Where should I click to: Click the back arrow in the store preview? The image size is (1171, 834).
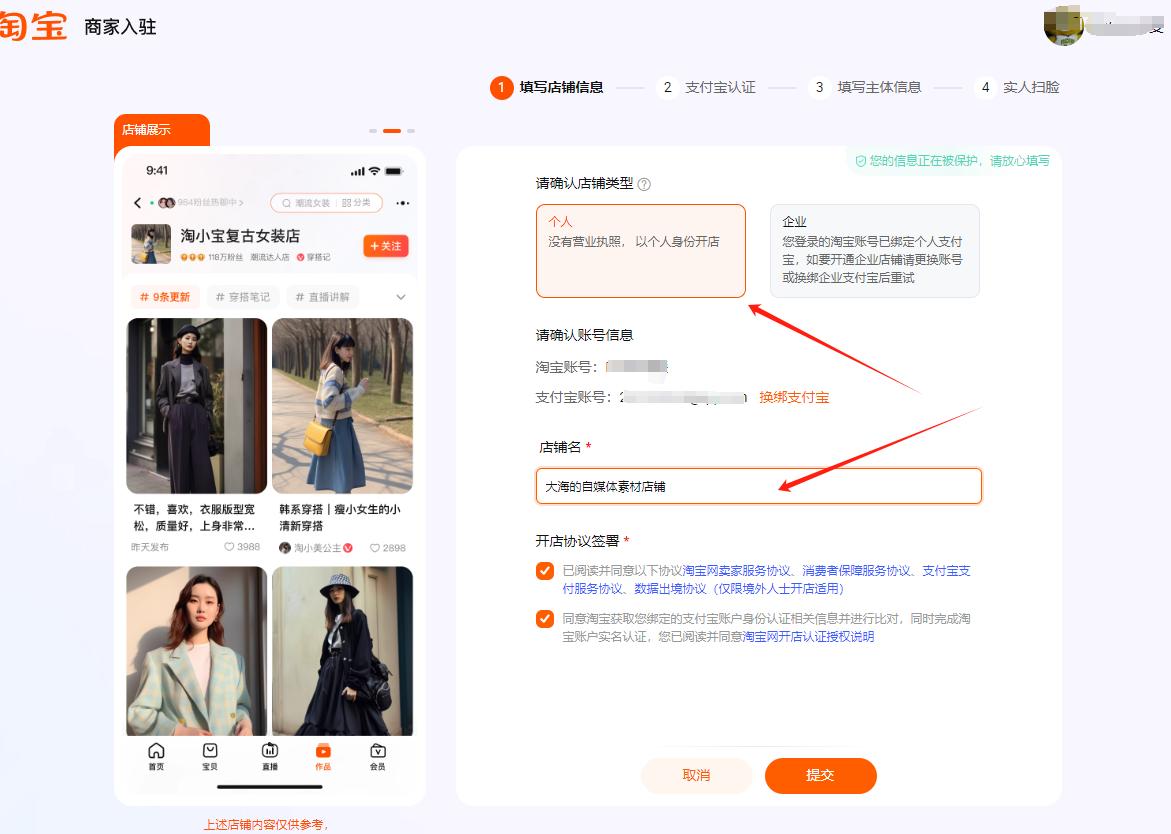(138, 203)
